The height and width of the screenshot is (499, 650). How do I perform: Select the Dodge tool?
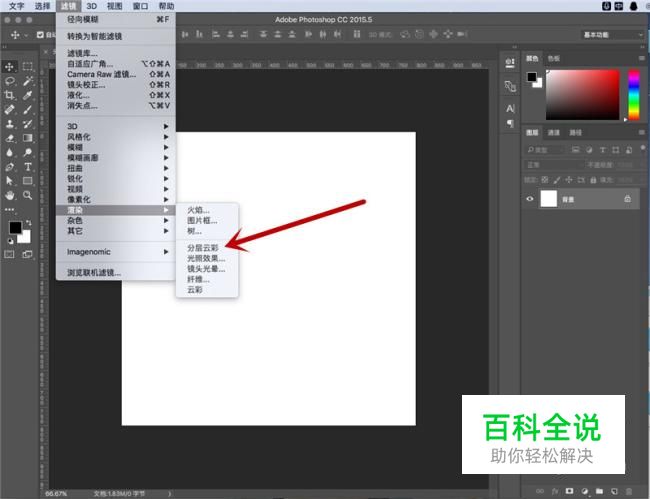click(28, 153)
